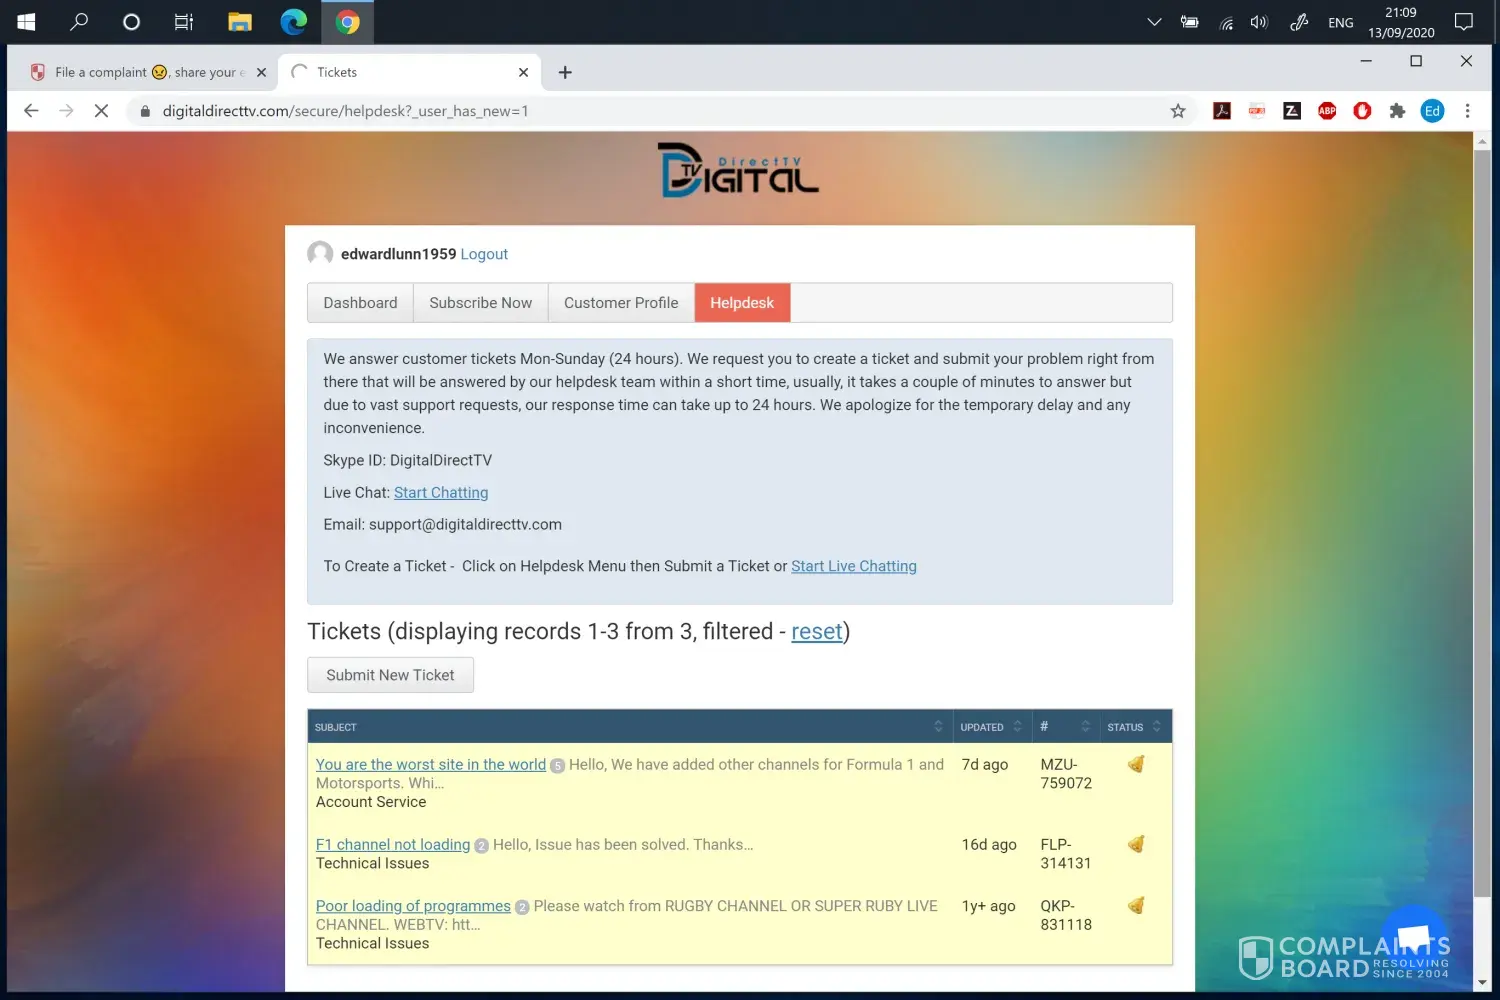This screenshot has width=1500, height=1000.
Task: Click the Start Chatting live chat link
Action: tap(441, 493)
